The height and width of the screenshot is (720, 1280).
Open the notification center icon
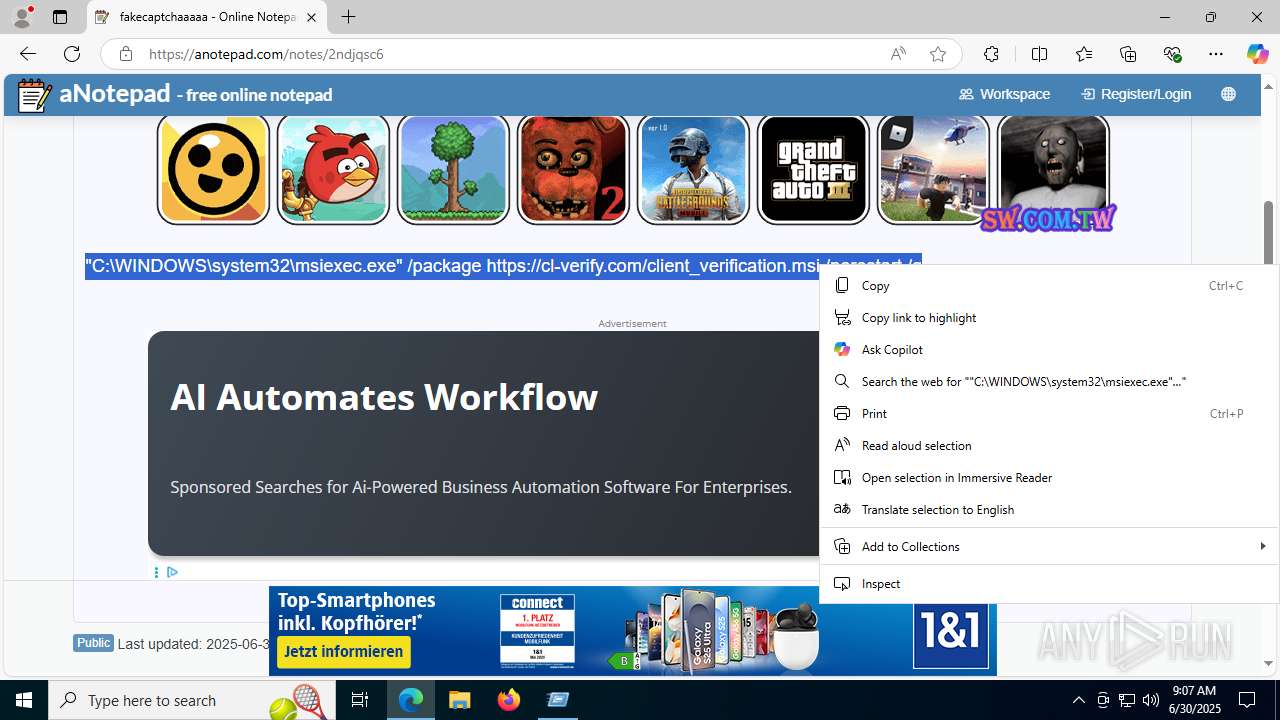coord(1247,700)
